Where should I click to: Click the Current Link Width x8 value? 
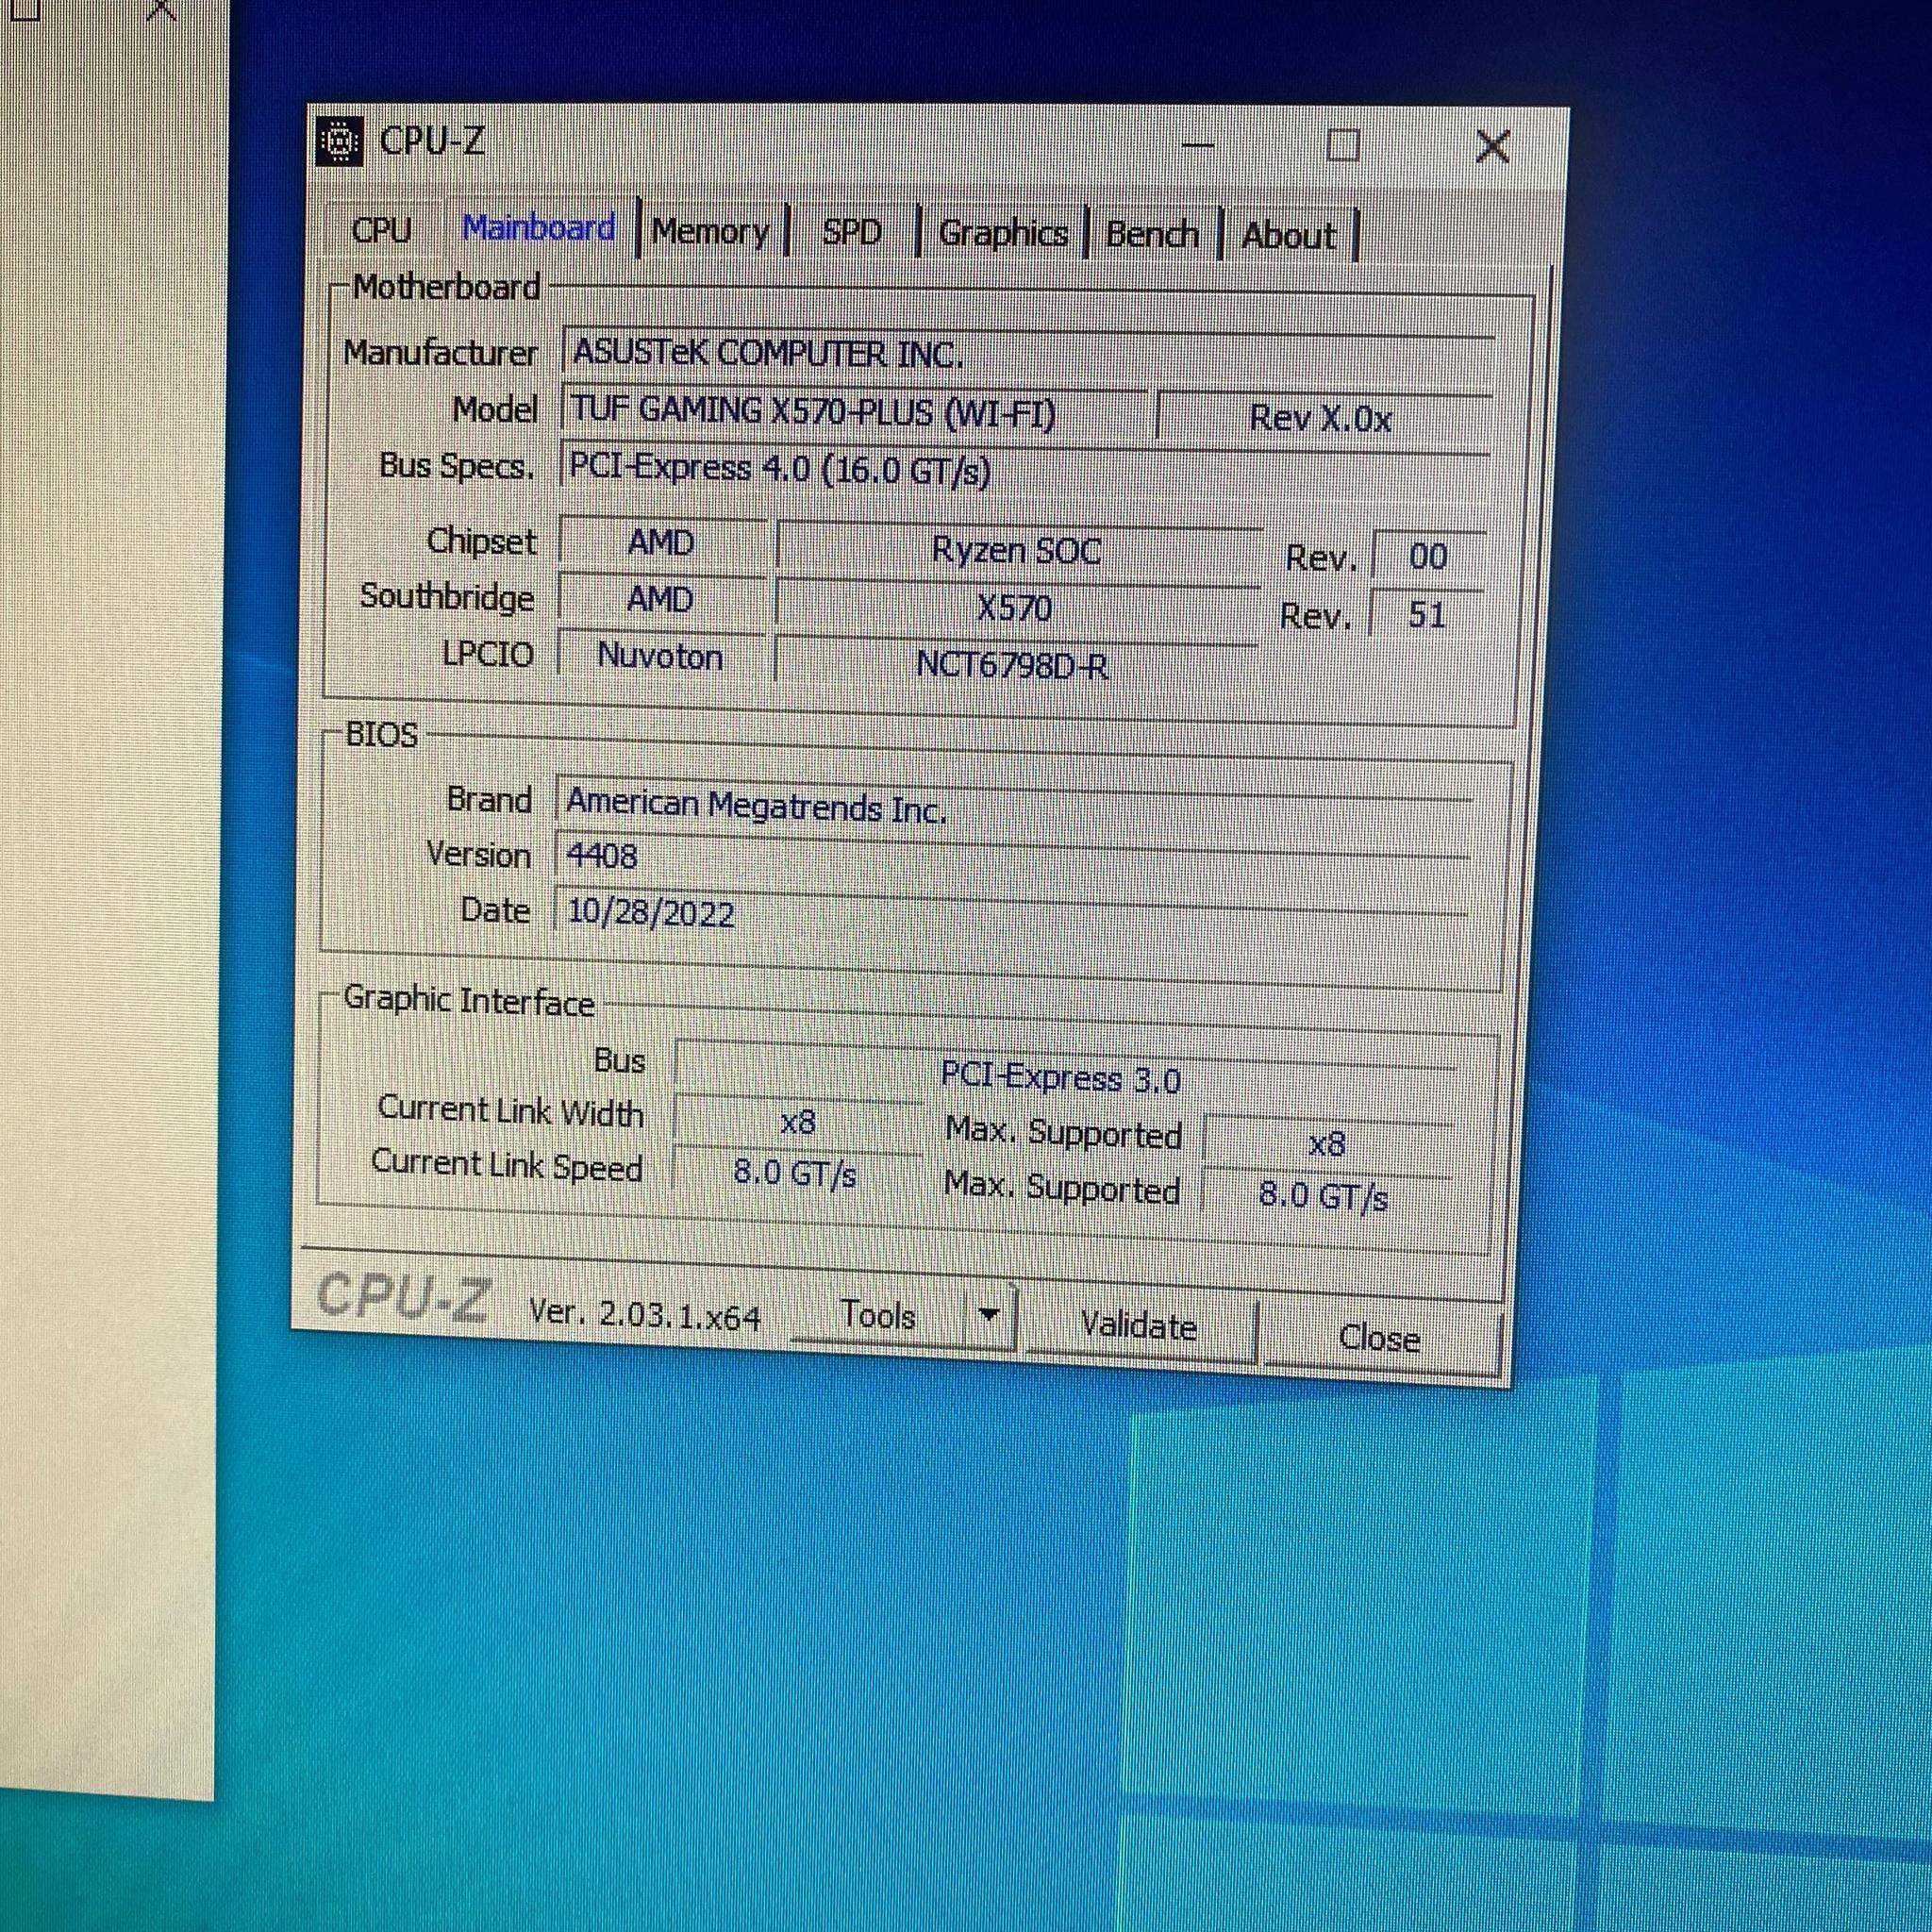click(798, 1122)
